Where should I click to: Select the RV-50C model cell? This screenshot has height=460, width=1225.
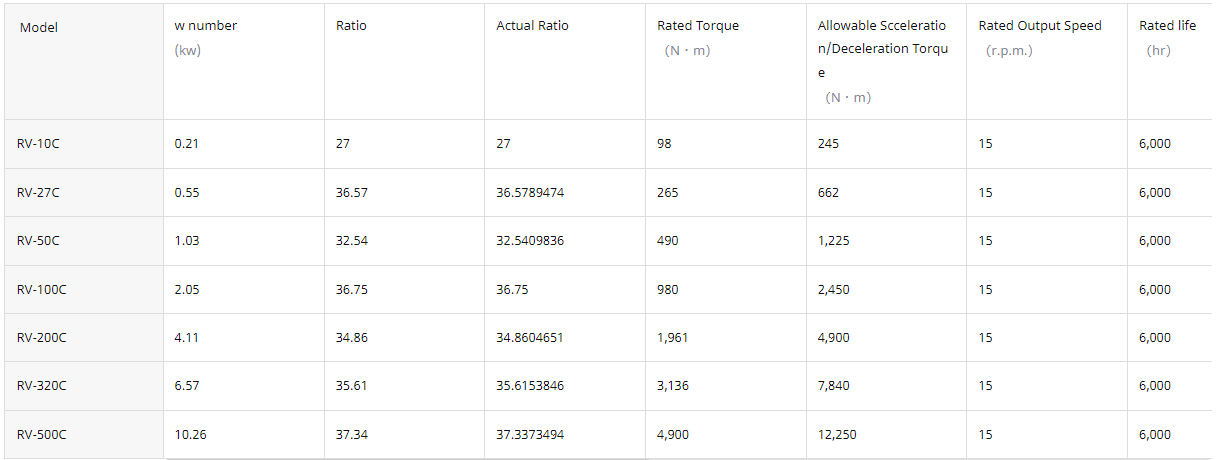[38, 241]
